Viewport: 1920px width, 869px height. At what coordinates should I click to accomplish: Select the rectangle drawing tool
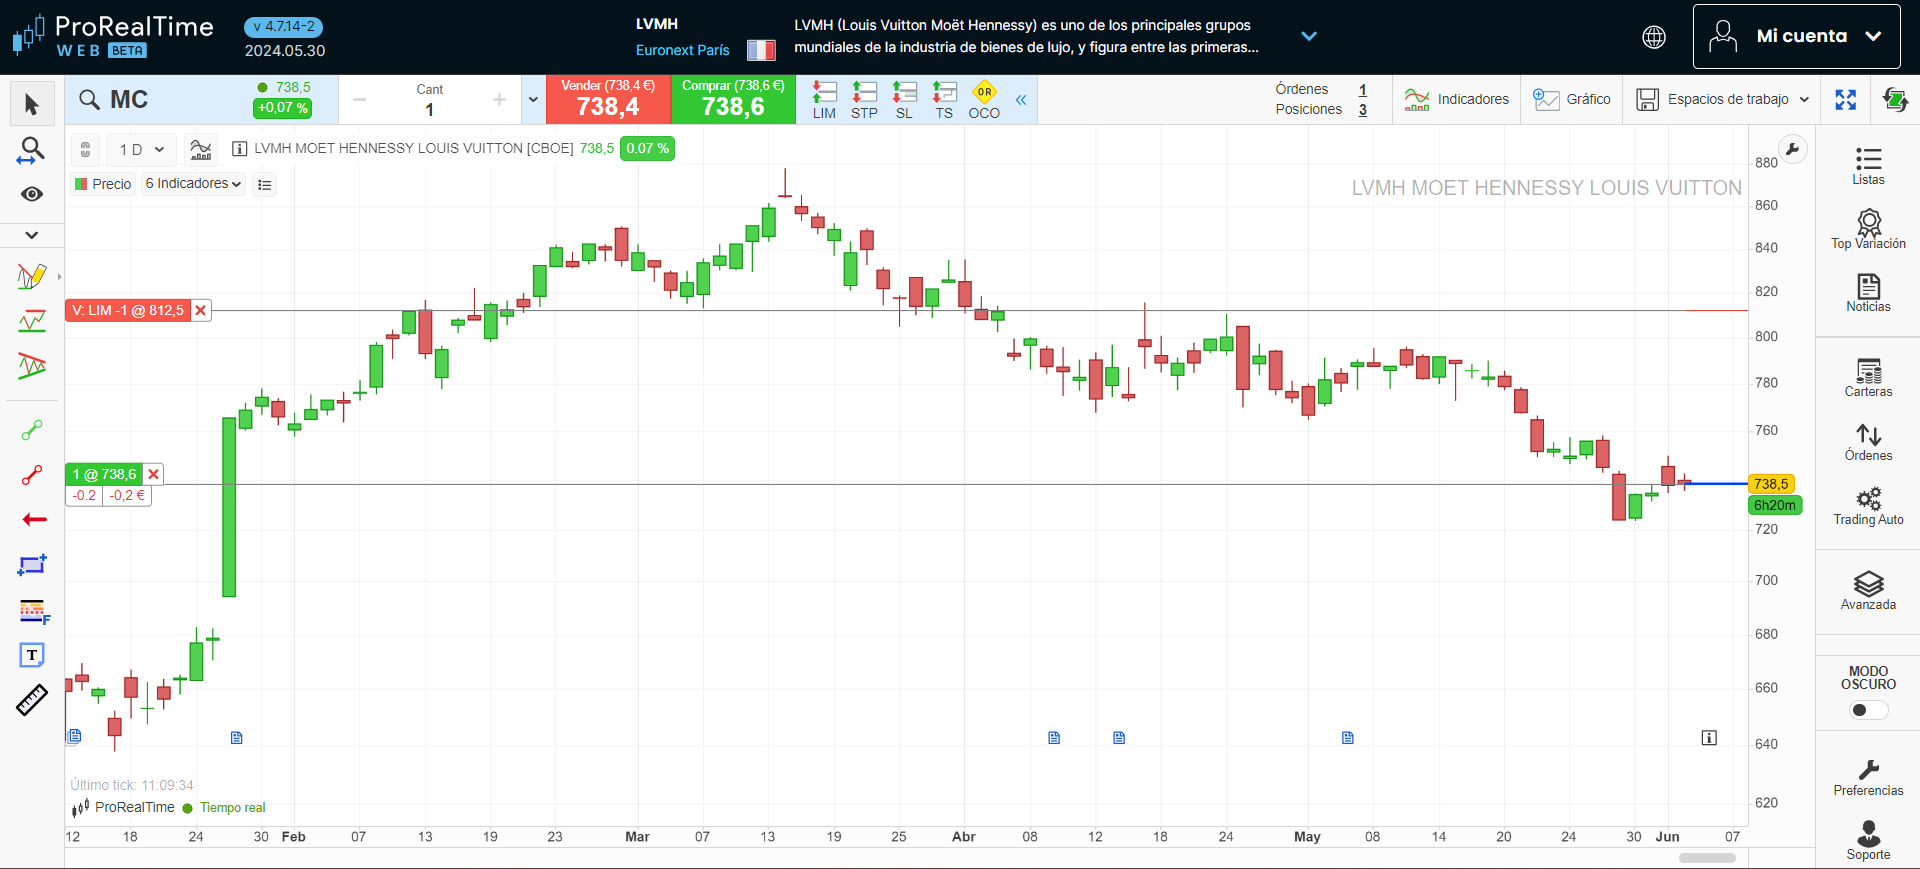tap(32, 565)
